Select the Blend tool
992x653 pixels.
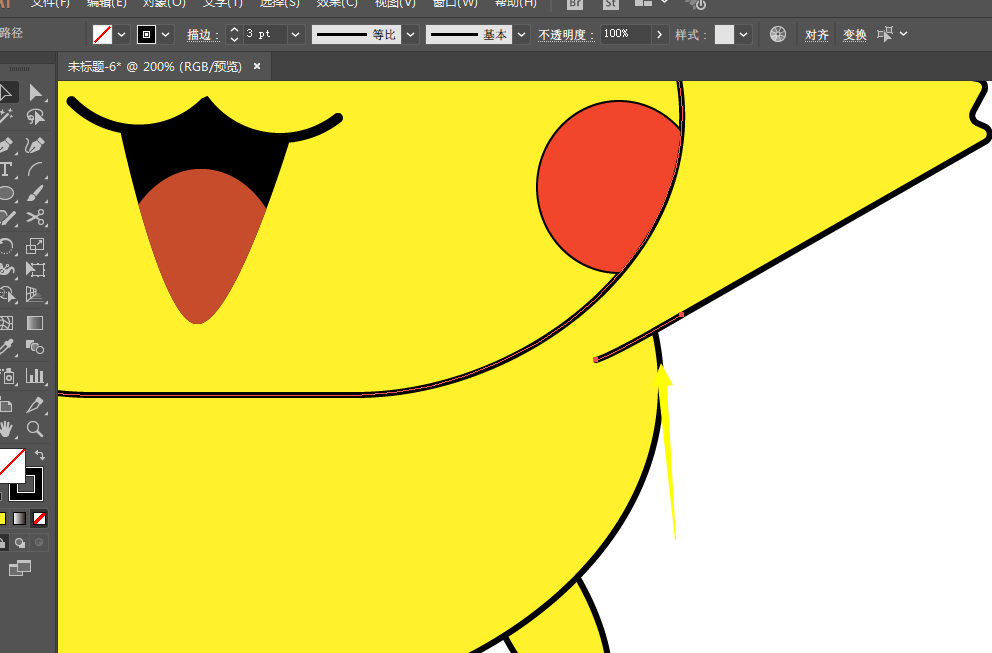pos(35,347)
